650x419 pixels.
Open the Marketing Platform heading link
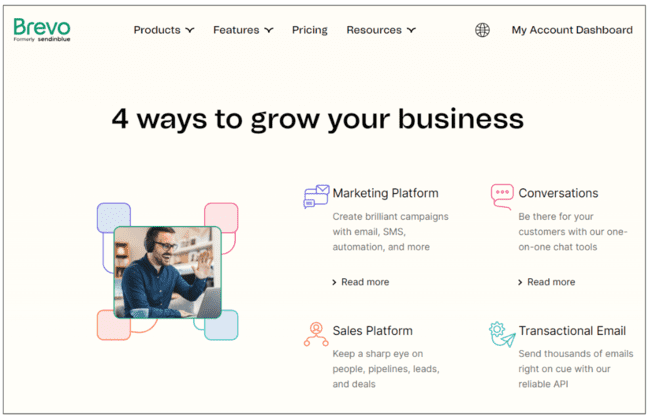(x=385, y=193)
